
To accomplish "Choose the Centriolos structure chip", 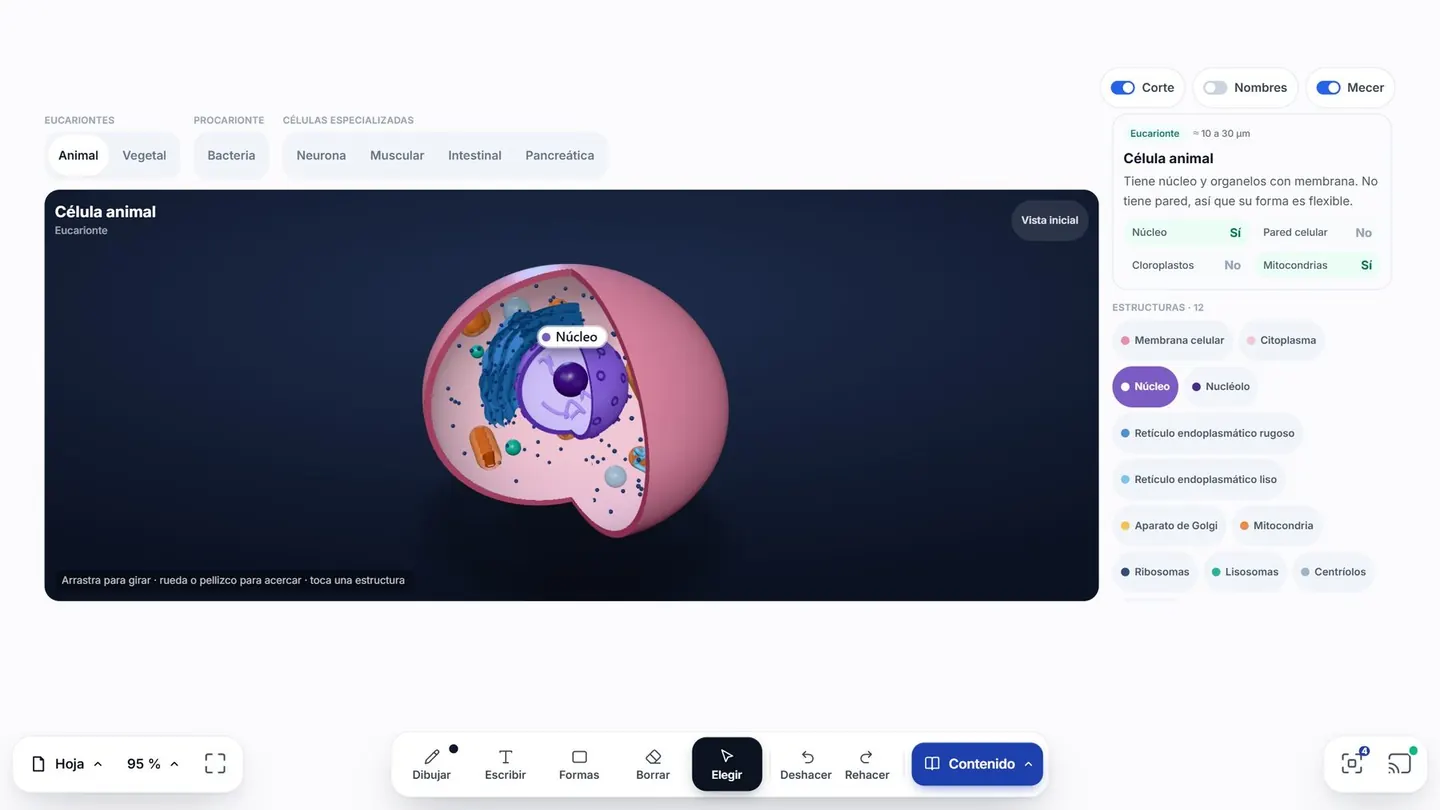I will pos(1333,572).
